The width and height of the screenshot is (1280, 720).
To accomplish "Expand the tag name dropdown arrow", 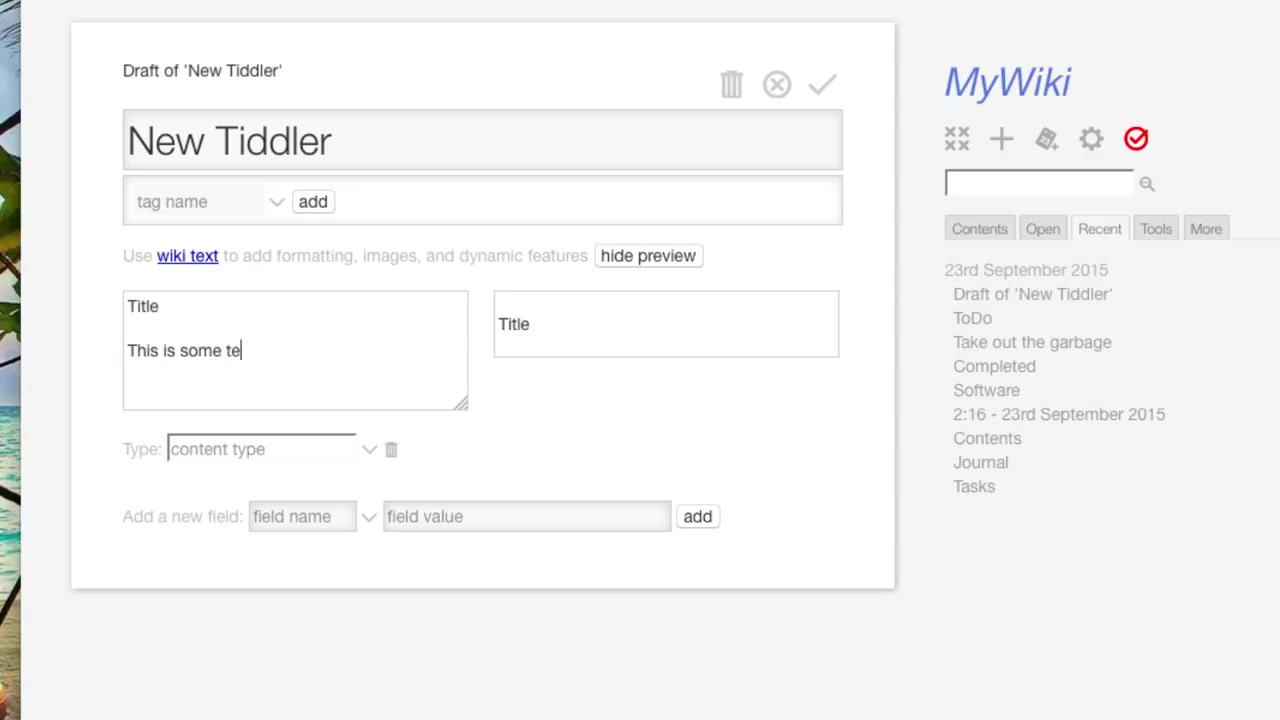I will 276,202.
